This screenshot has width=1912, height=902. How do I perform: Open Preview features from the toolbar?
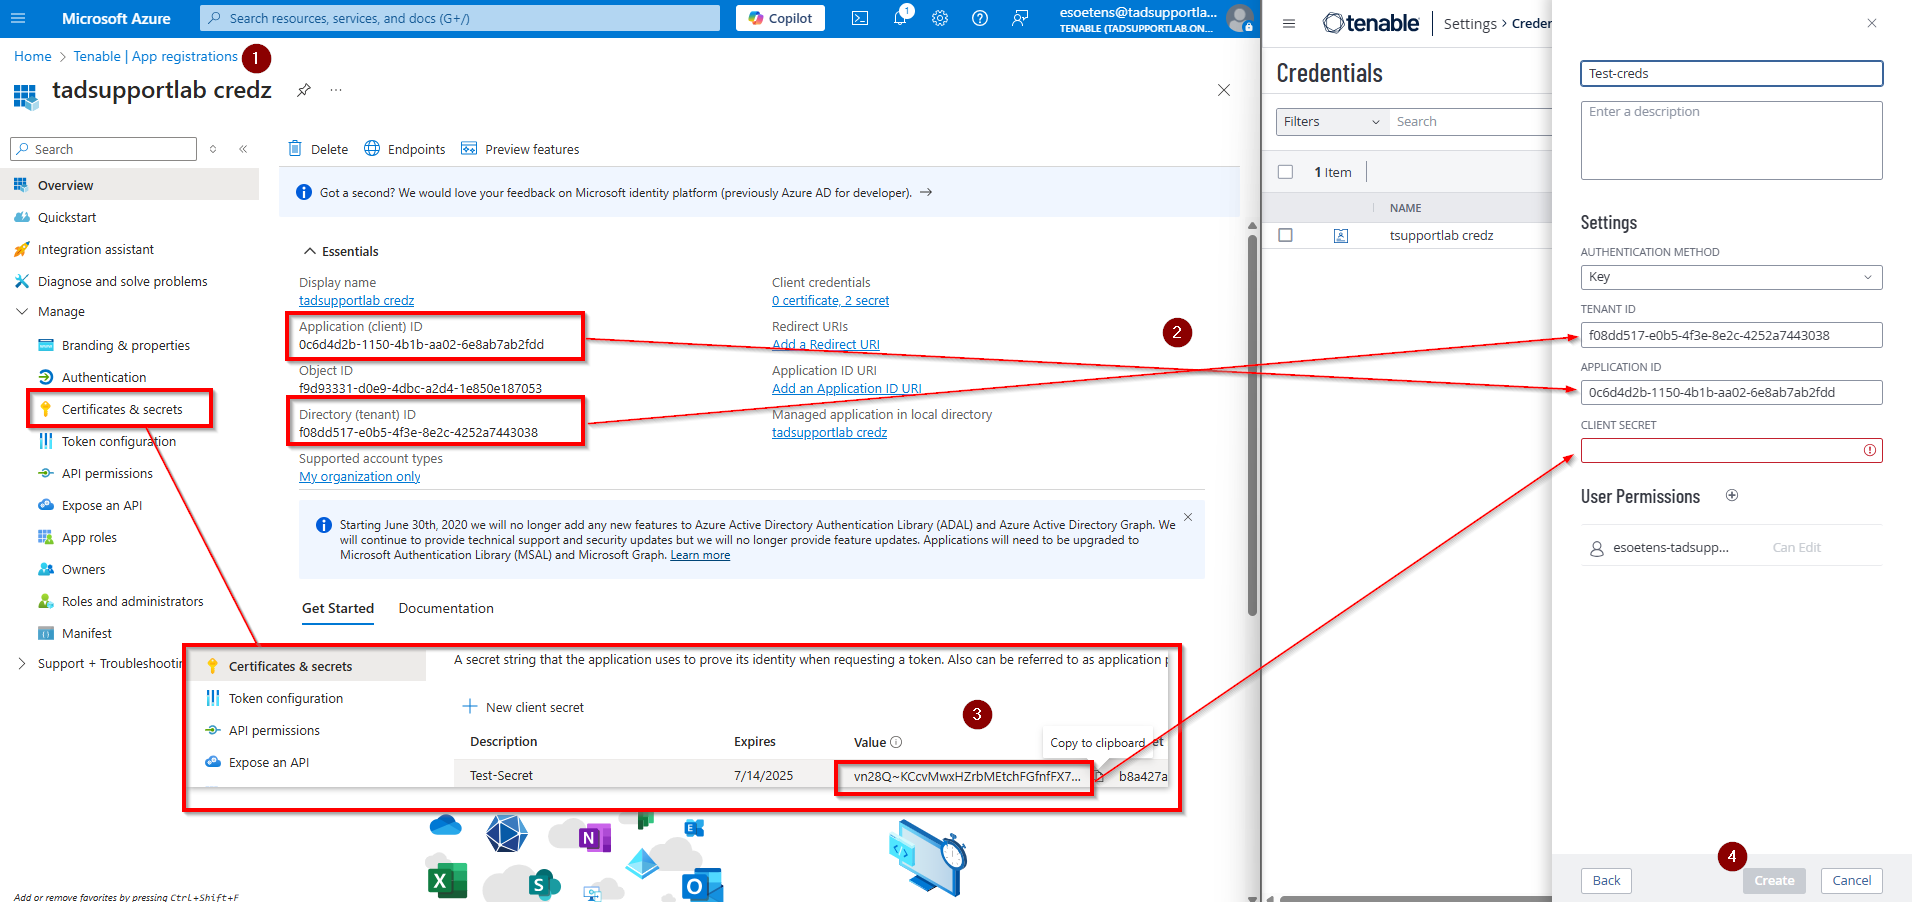(520, 149)
